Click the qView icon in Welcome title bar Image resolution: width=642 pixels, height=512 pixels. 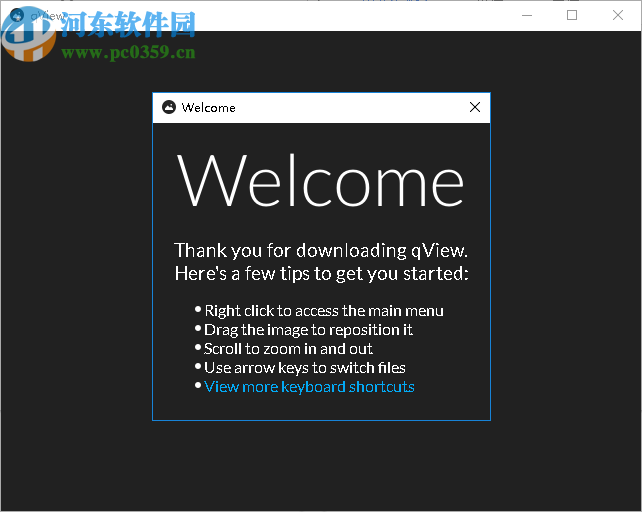click(x=169, y=107)
